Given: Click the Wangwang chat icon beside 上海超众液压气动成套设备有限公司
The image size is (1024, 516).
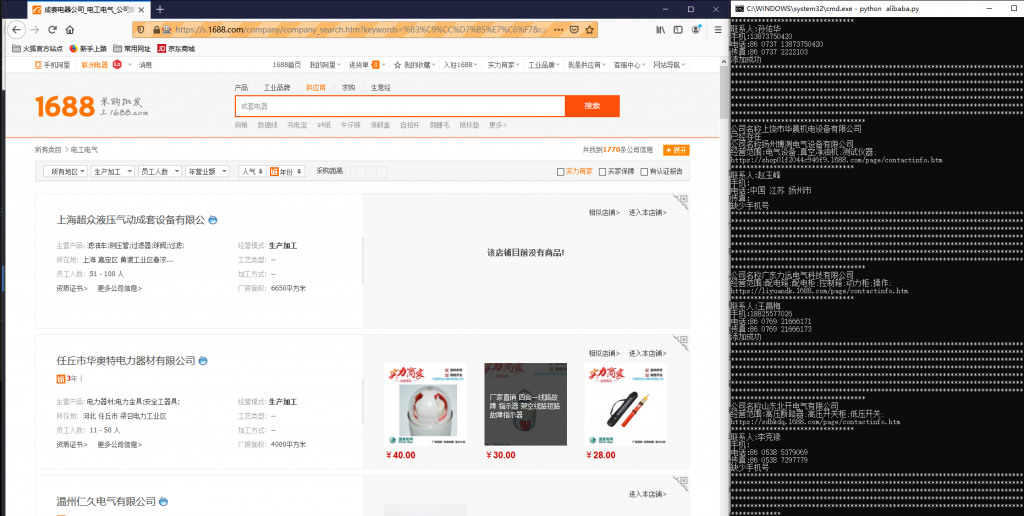Looking at the screenshot, I should 213,220.
